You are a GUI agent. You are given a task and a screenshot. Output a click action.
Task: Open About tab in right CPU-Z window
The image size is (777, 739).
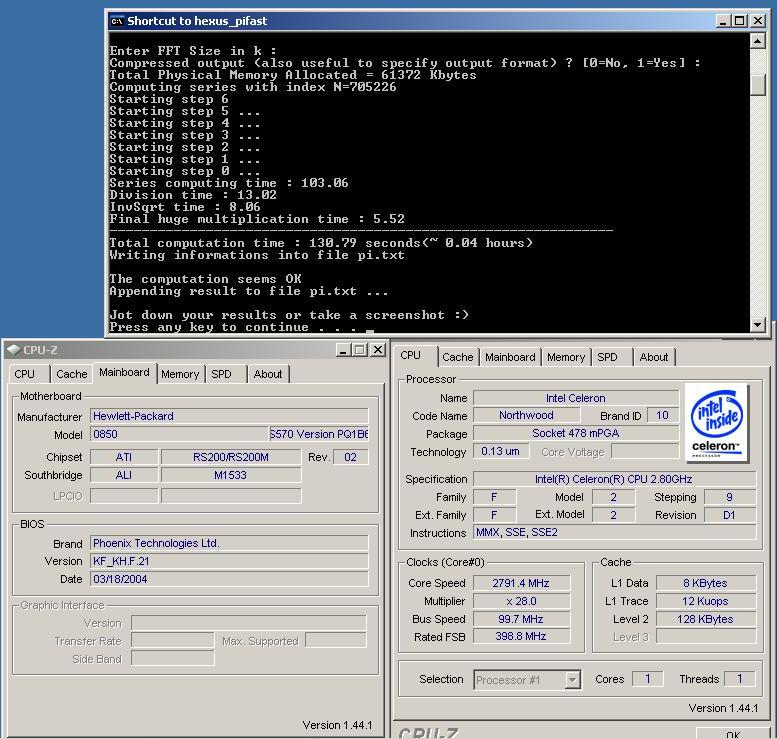654,357
